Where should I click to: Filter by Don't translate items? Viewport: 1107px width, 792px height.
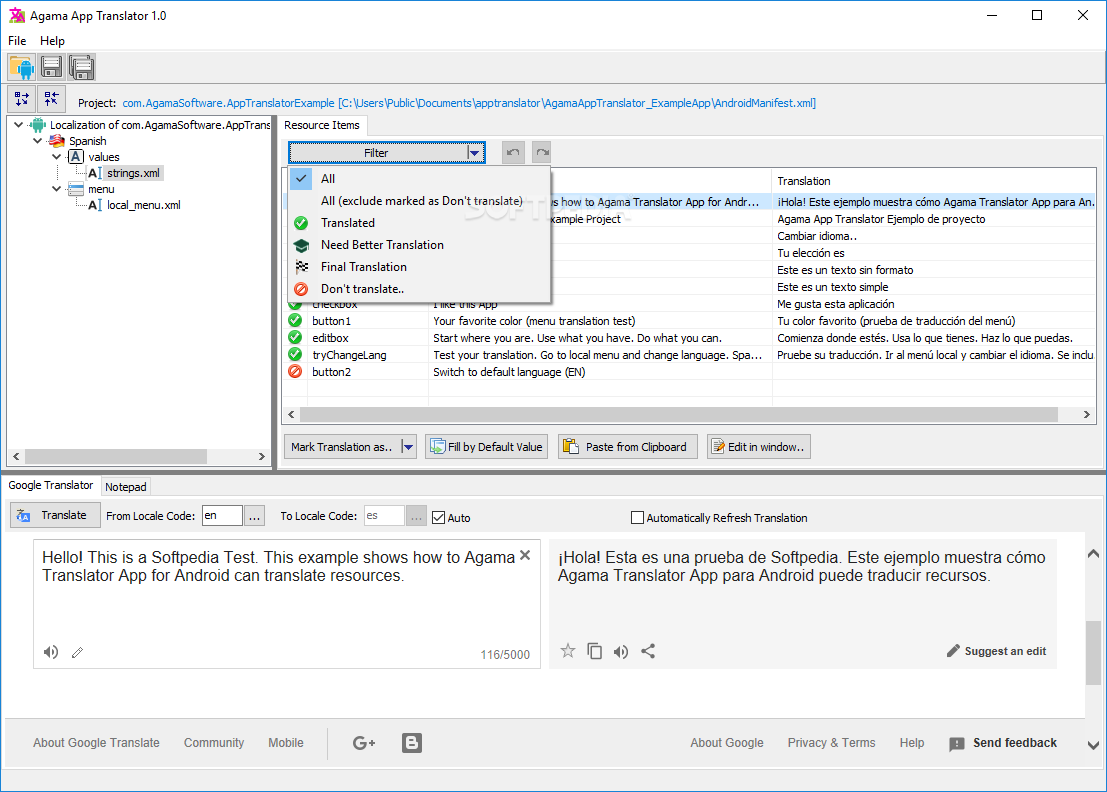coord(419,289)
